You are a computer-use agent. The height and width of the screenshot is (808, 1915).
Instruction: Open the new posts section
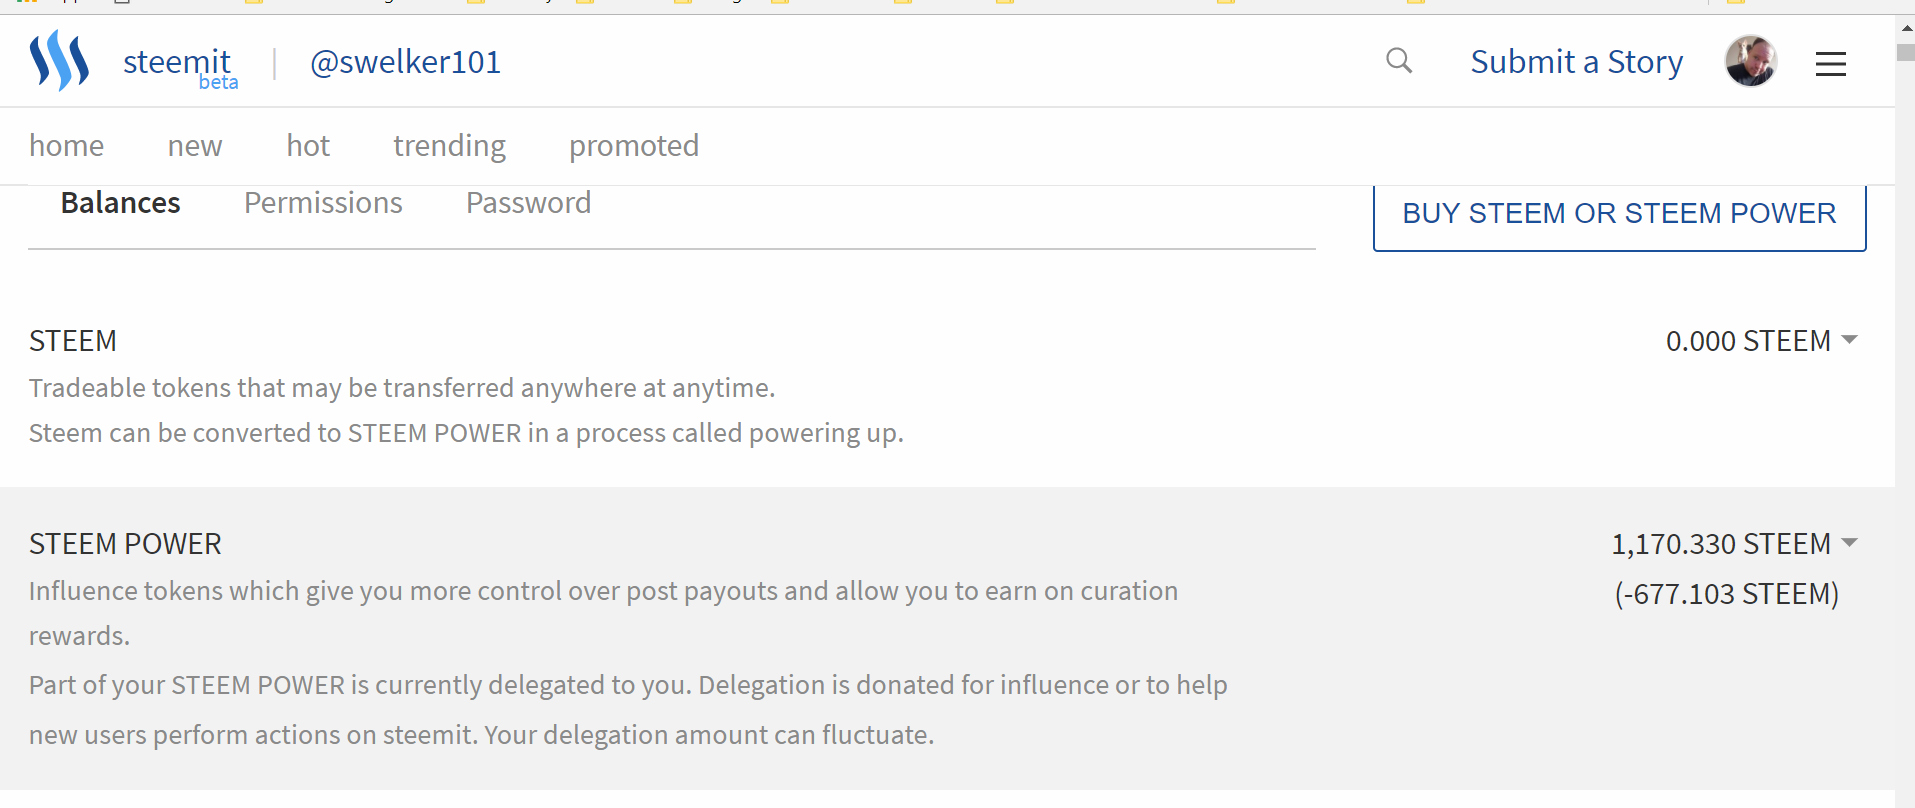coord(195,146)
